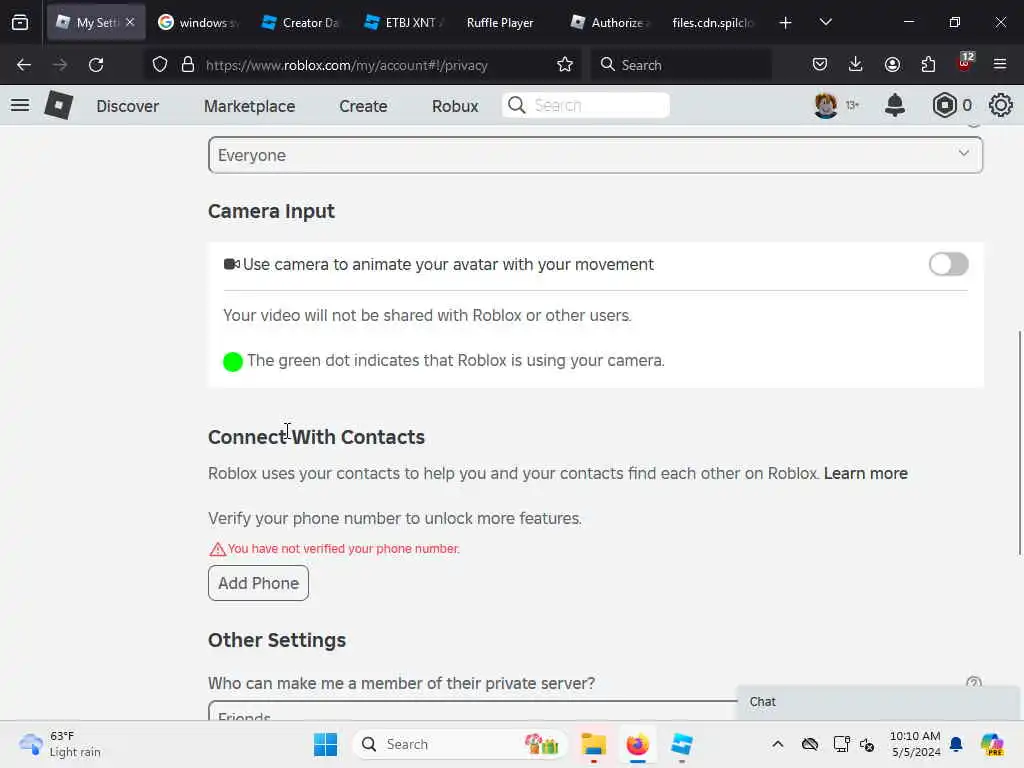Save page to Pocket
Screen dimensions: 1024x768
[820, 65]
